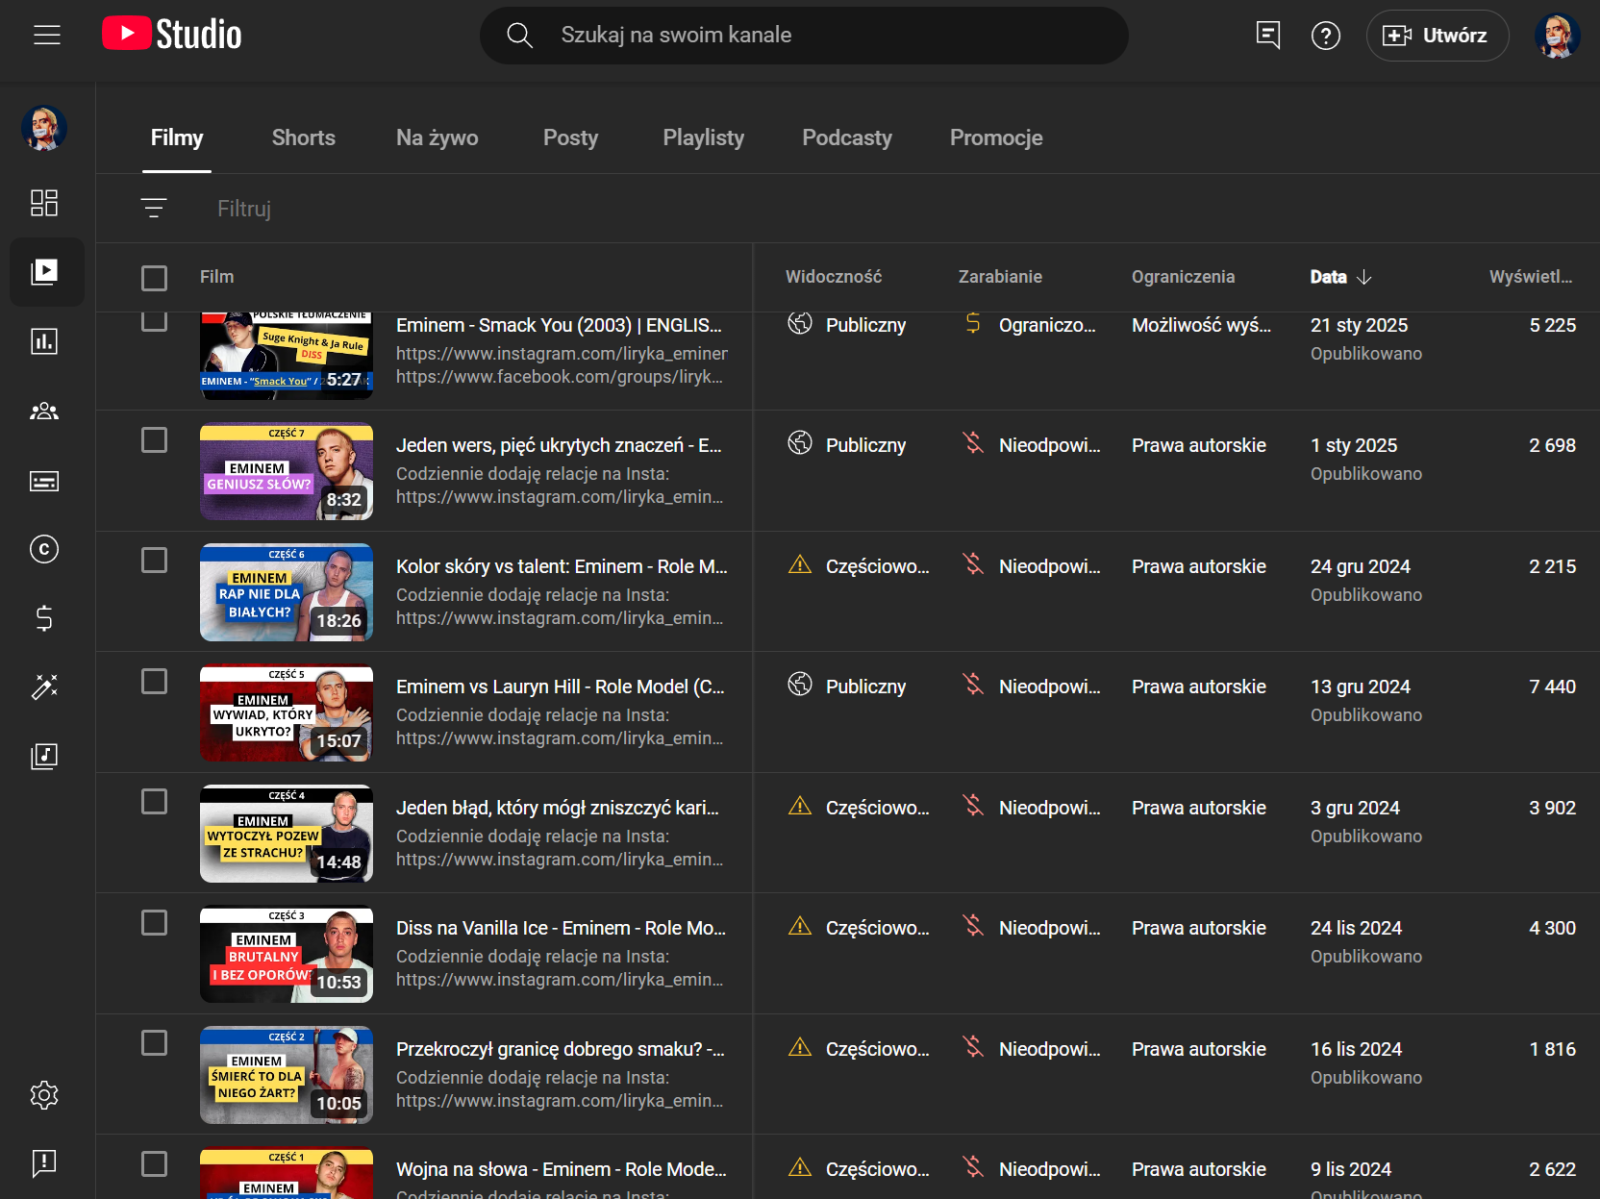Switch to the Playlisty tab
Viewport: 1600px width, 1199px height.
tap(703, 138)
